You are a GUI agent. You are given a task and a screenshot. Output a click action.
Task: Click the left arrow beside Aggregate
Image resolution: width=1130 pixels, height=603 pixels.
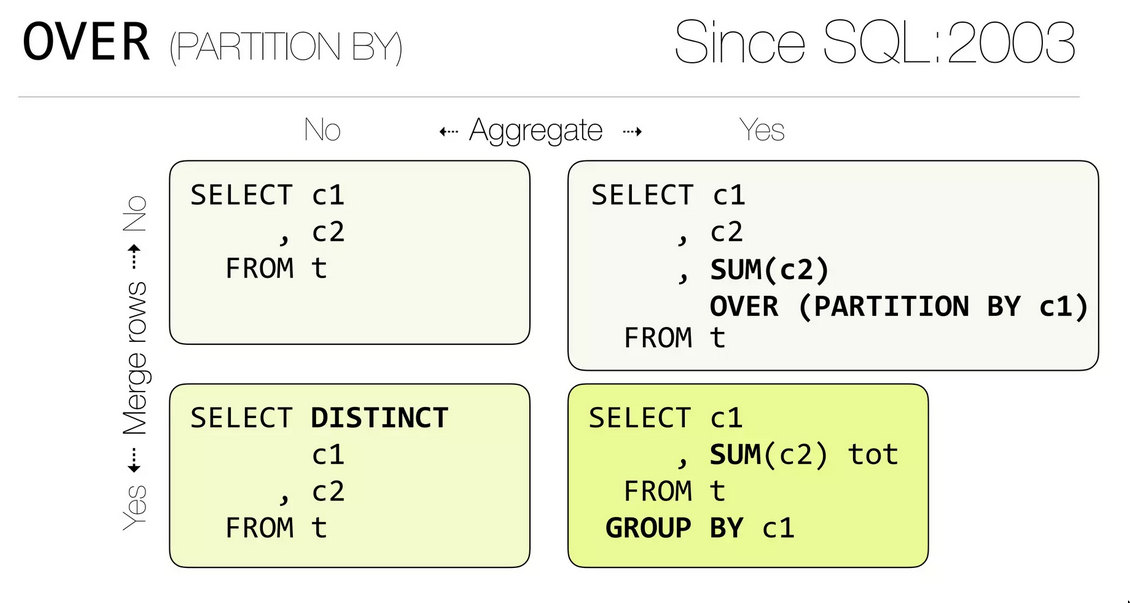coord(449,131)
